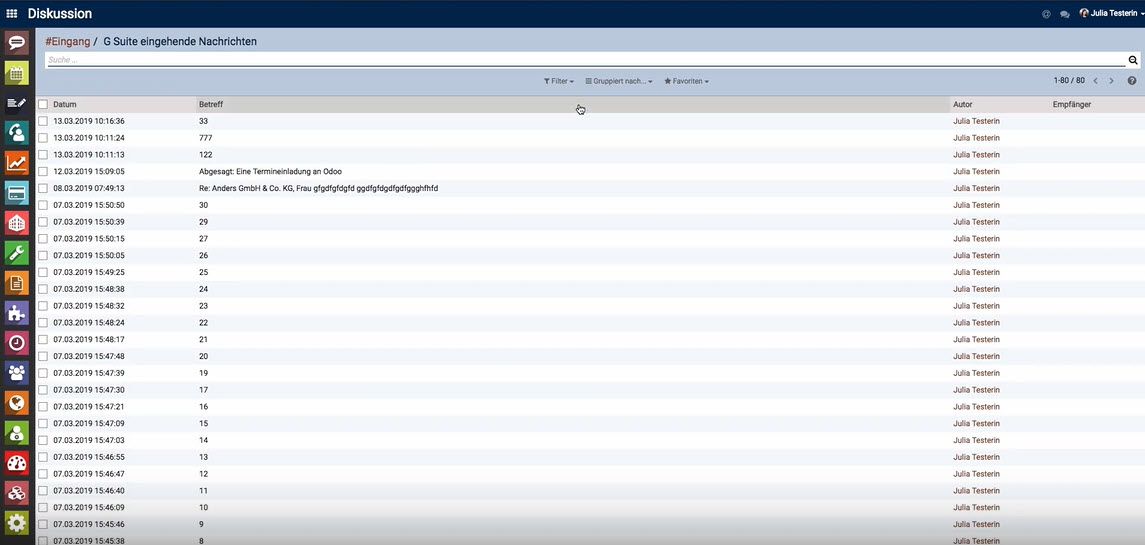
Task: Open the teal credit-card app in sidebar
Action: (x=17, y=193)
